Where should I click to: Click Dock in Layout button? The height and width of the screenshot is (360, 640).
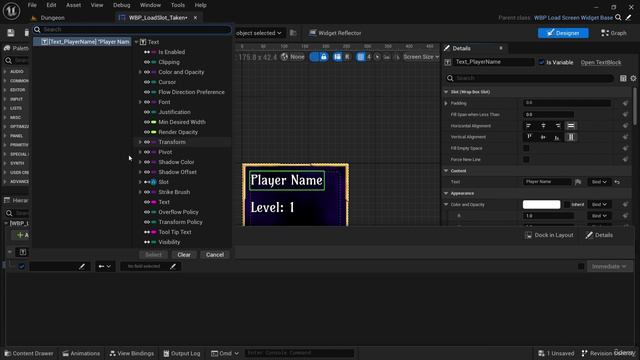click(x=549, y=235)
